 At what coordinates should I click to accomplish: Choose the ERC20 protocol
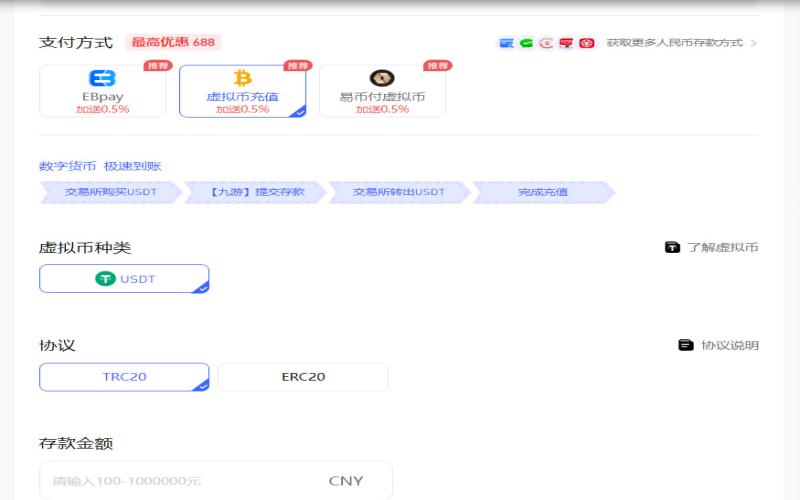(303, 377)
